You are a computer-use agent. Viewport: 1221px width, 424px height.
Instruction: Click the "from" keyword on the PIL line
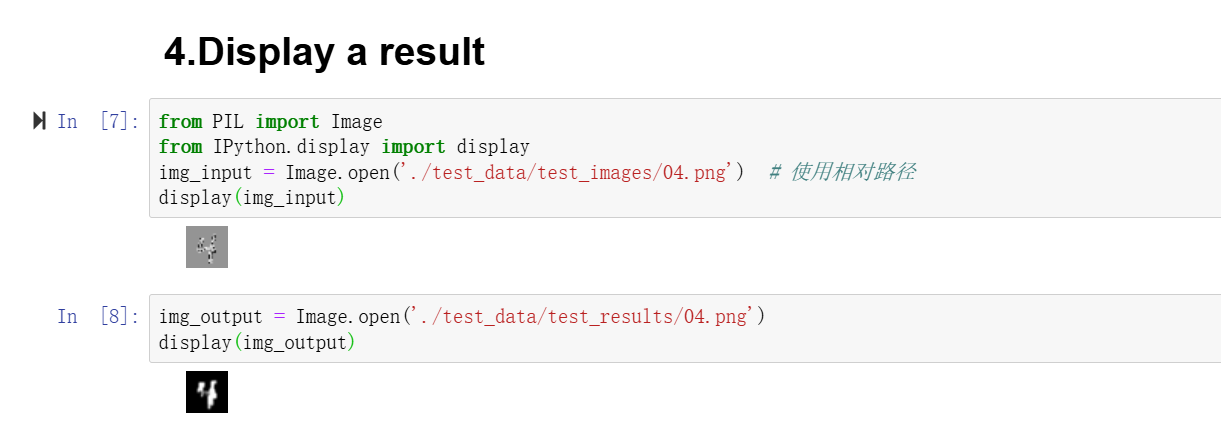(x=180, y=122)
